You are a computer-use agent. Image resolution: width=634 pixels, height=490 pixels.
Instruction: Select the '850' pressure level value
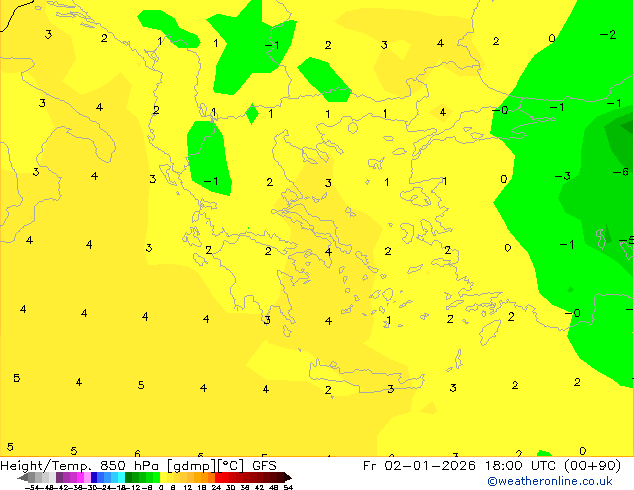(113, 466)
